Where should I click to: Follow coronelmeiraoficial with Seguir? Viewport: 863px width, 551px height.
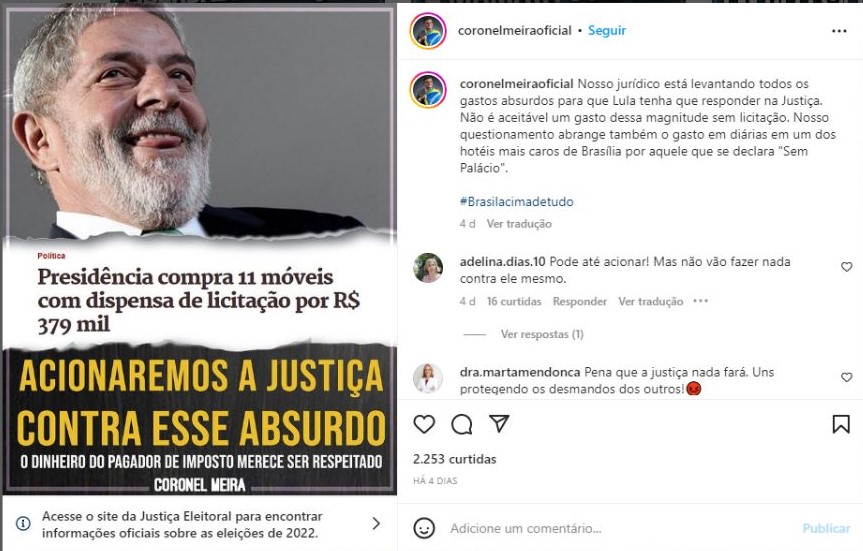[607, 30]
